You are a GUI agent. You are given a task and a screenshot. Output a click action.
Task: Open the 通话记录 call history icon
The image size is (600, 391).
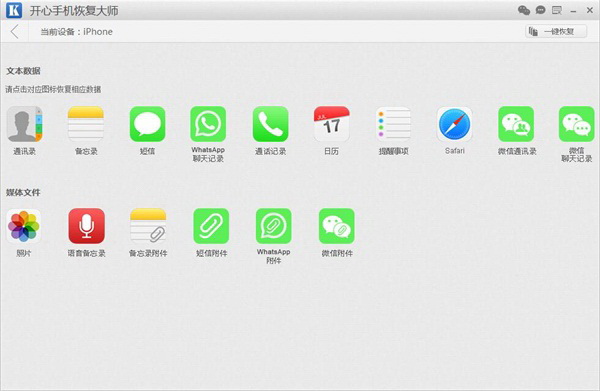[x=271, y=124]
